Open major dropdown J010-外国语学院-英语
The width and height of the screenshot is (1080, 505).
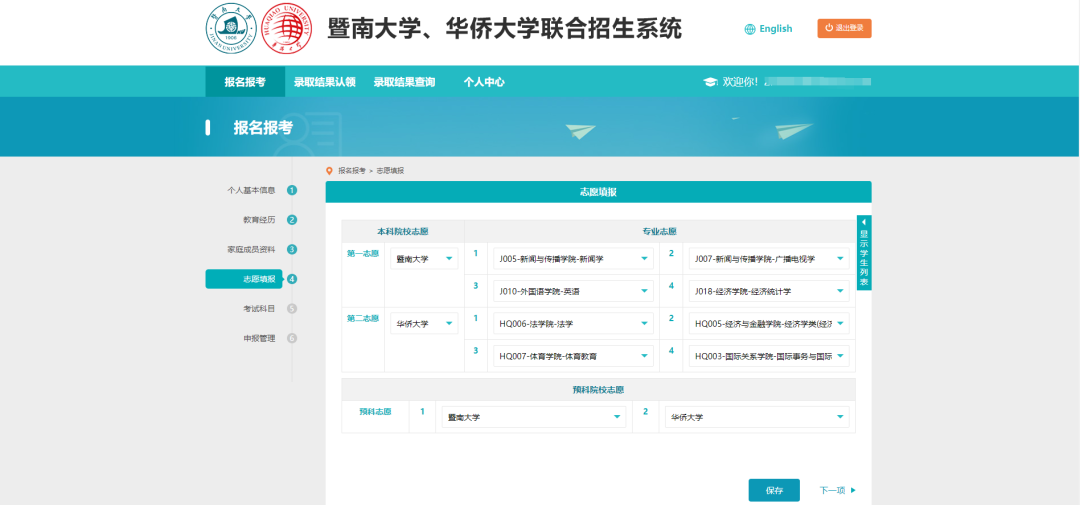pos(573,291)
